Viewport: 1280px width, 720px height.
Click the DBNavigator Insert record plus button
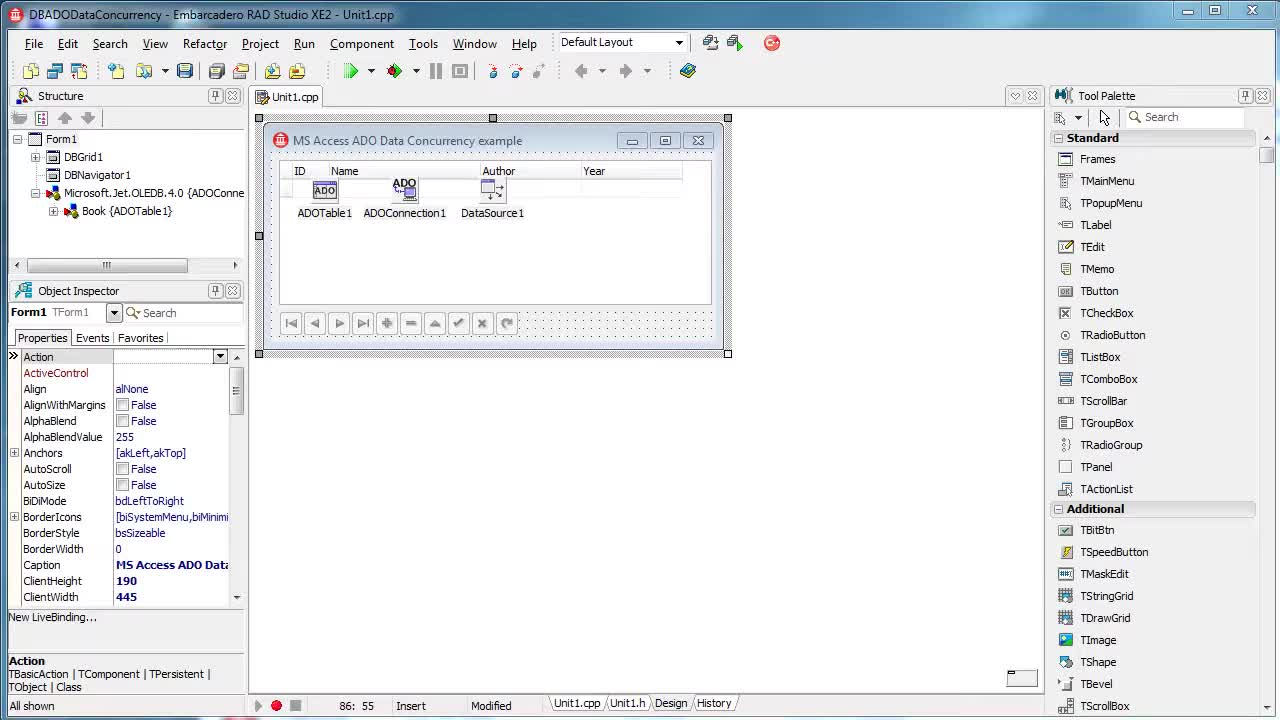tap(387, 323)
